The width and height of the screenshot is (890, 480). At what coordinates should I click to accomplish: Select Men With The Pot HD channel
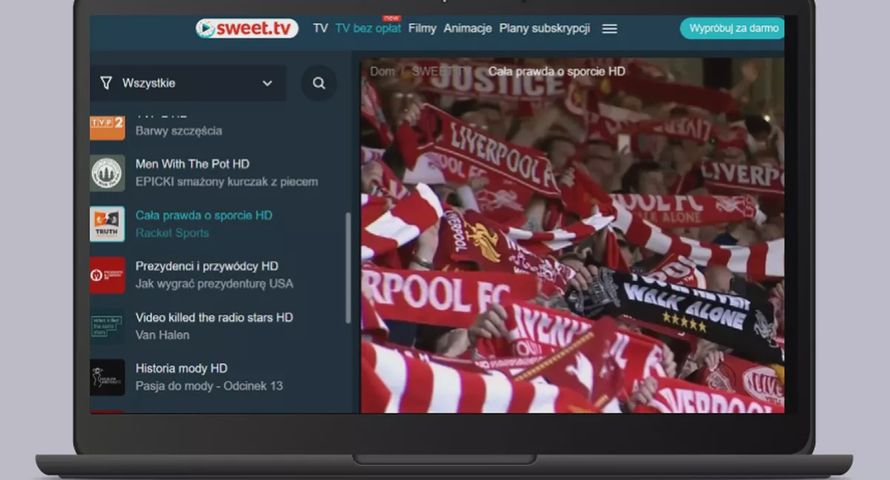tap(192, 164)
